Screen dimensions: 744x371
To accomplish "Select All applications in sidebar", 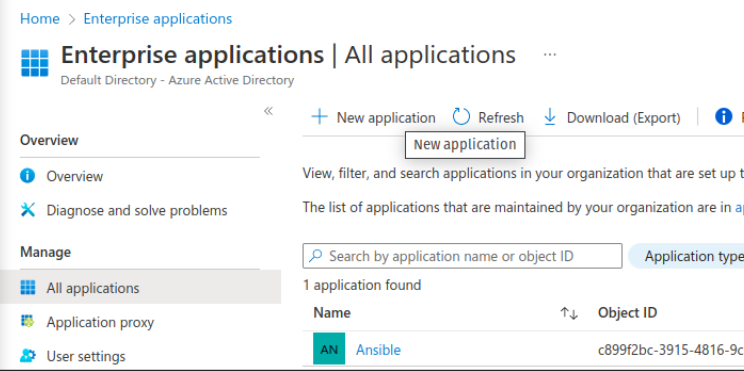I will pyautogui.click(x=140, y=288).
